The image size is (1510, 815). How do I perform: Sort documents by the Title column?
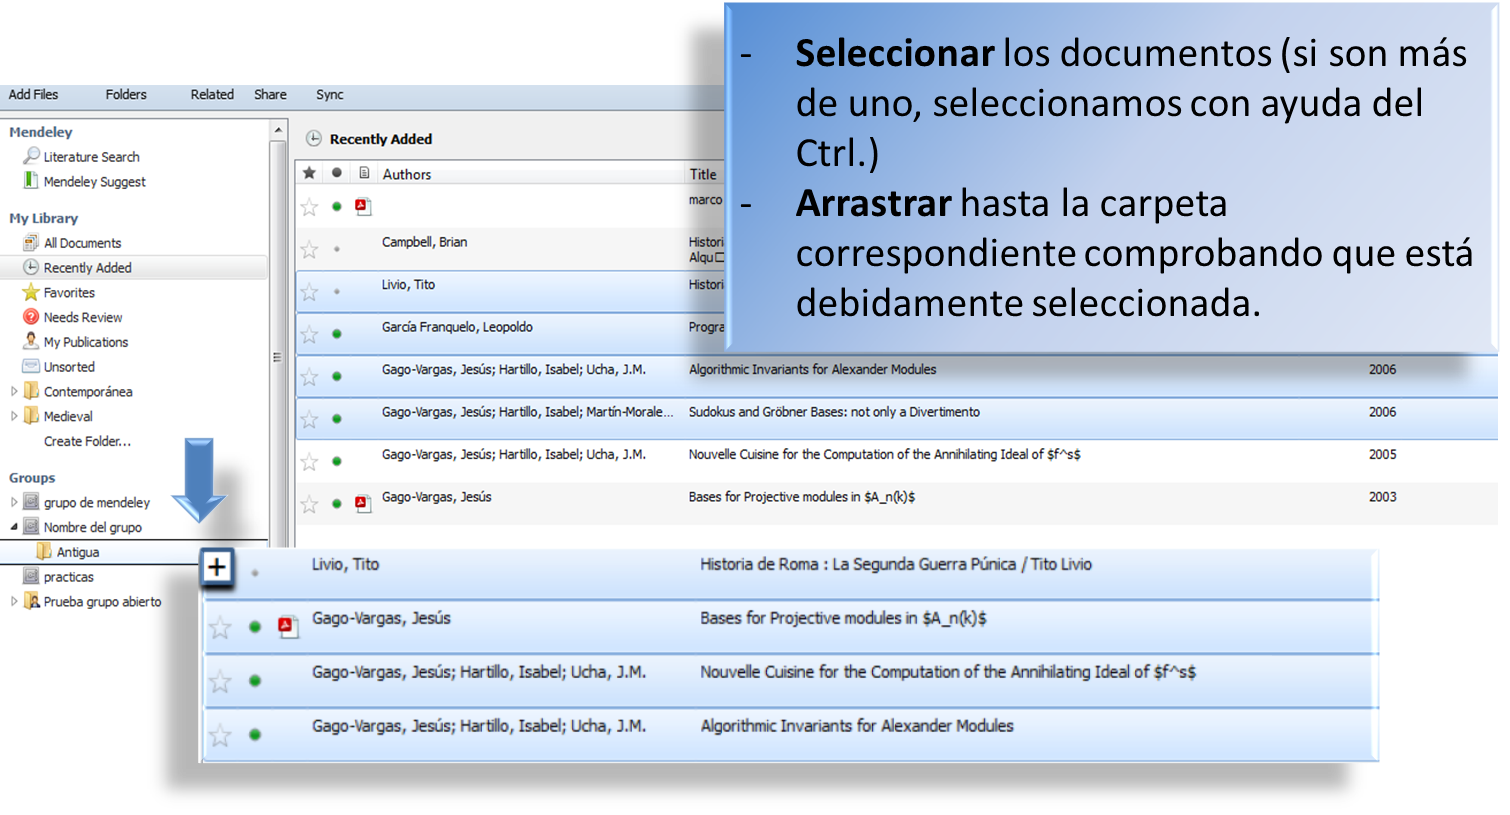pos(704,174)
